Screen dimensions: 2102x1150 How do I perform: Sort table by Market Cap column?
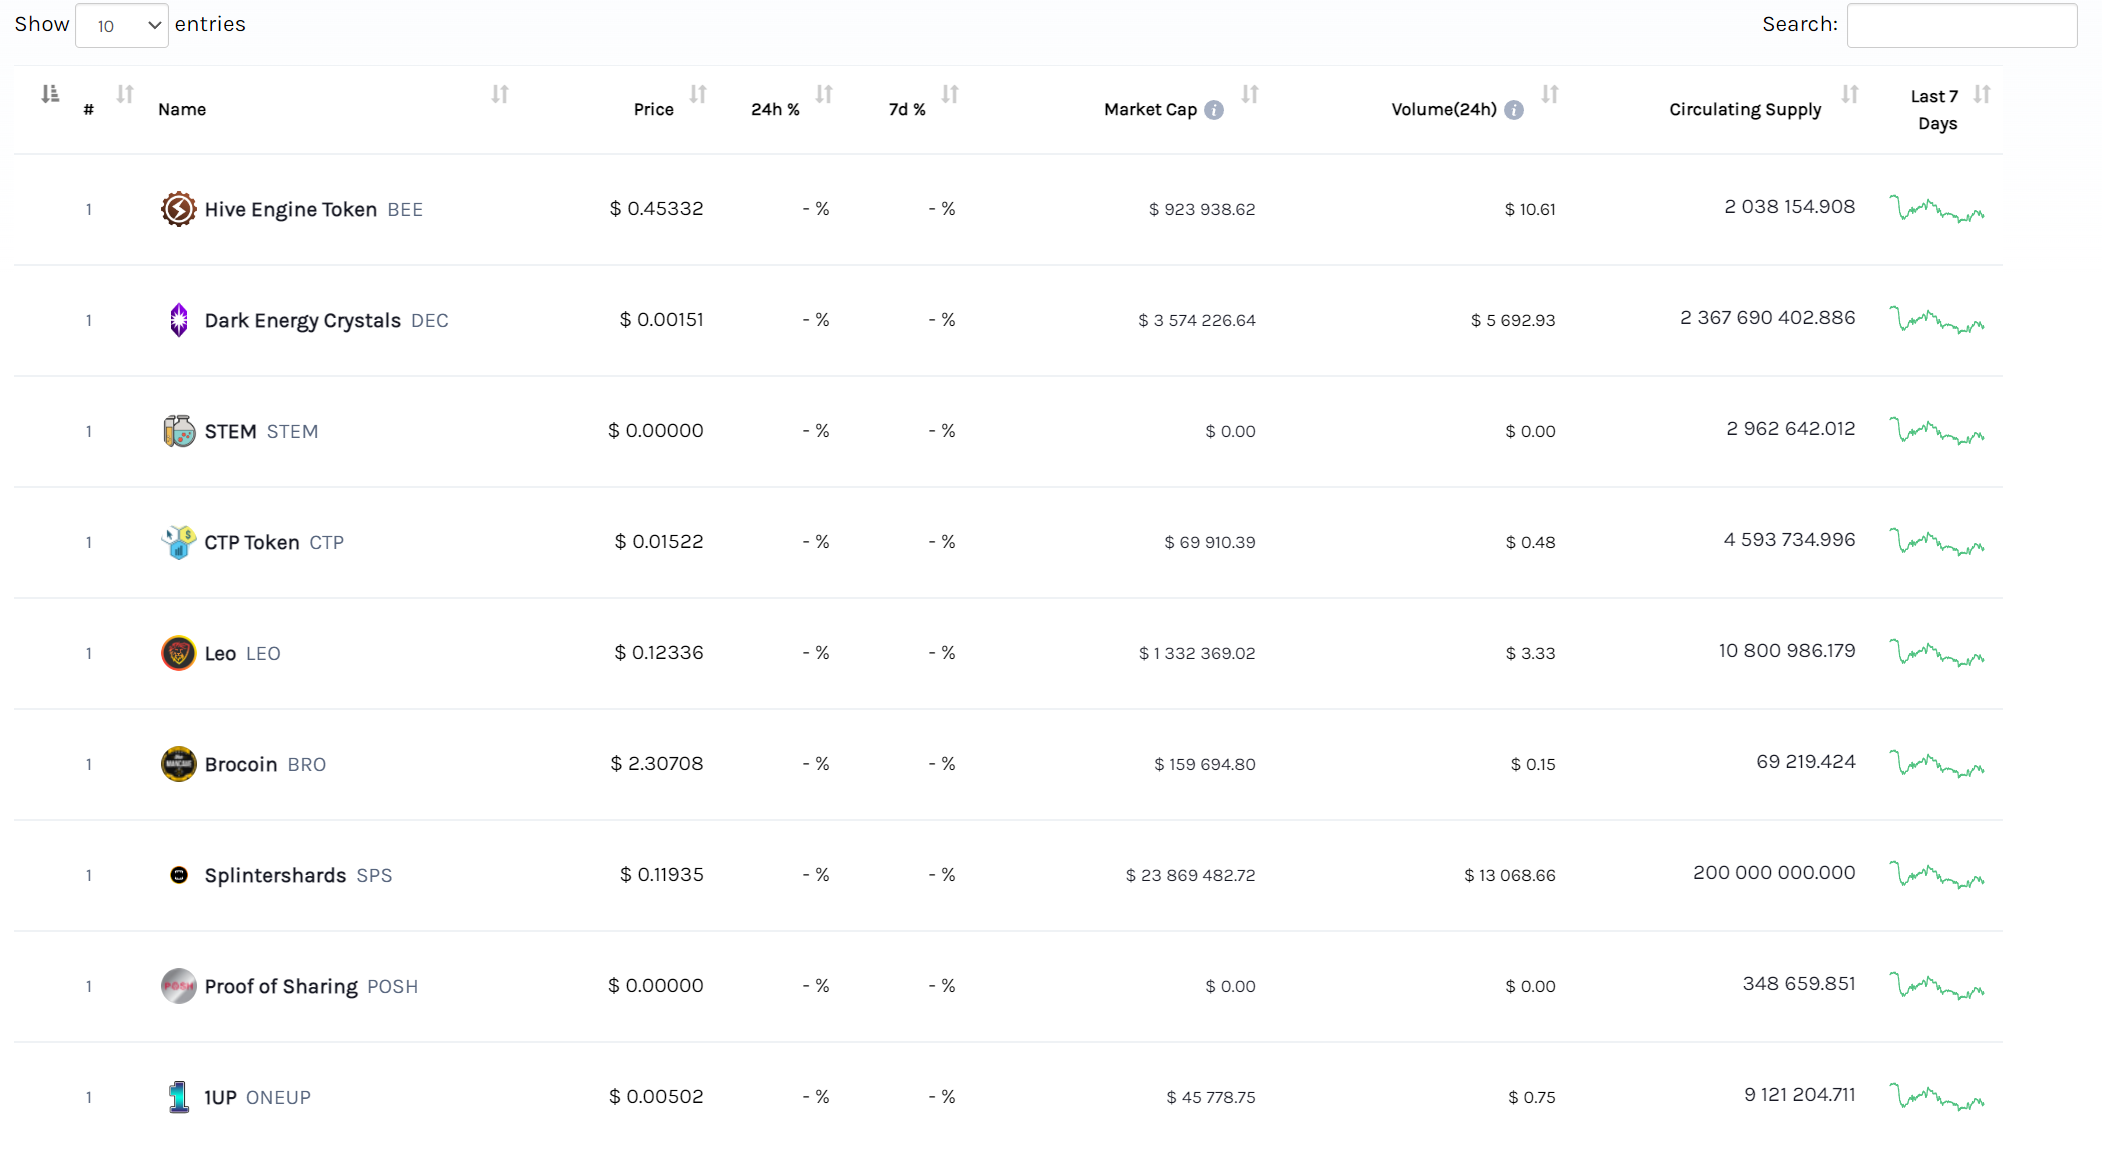(x=1250, y=94)
